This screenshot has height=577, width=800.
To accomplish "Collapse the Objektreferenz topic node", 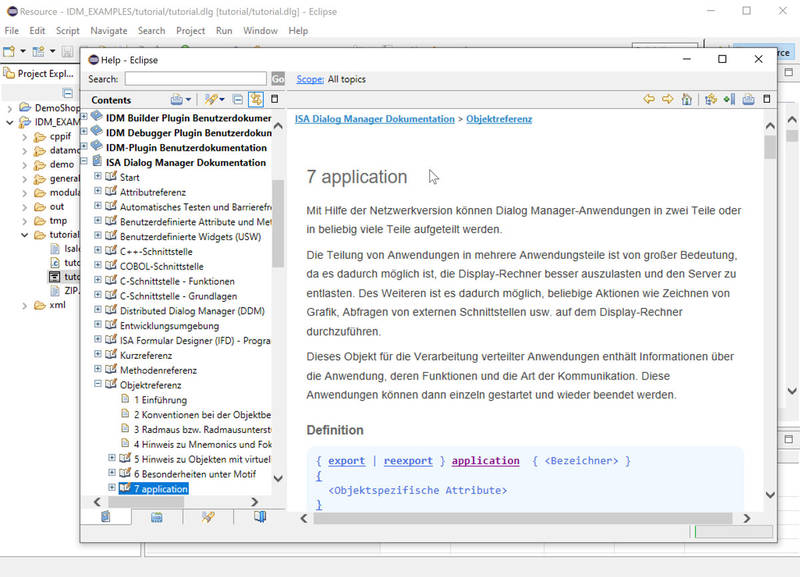I will [x=97, y=384].
